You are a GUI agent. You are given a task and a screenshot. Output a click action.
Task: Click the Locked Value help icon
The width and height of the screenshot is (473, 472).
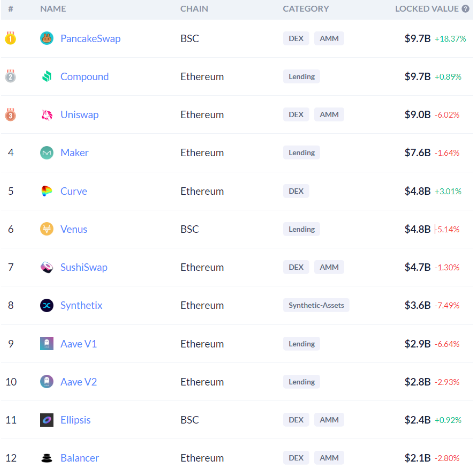click(x=465, y=9)
